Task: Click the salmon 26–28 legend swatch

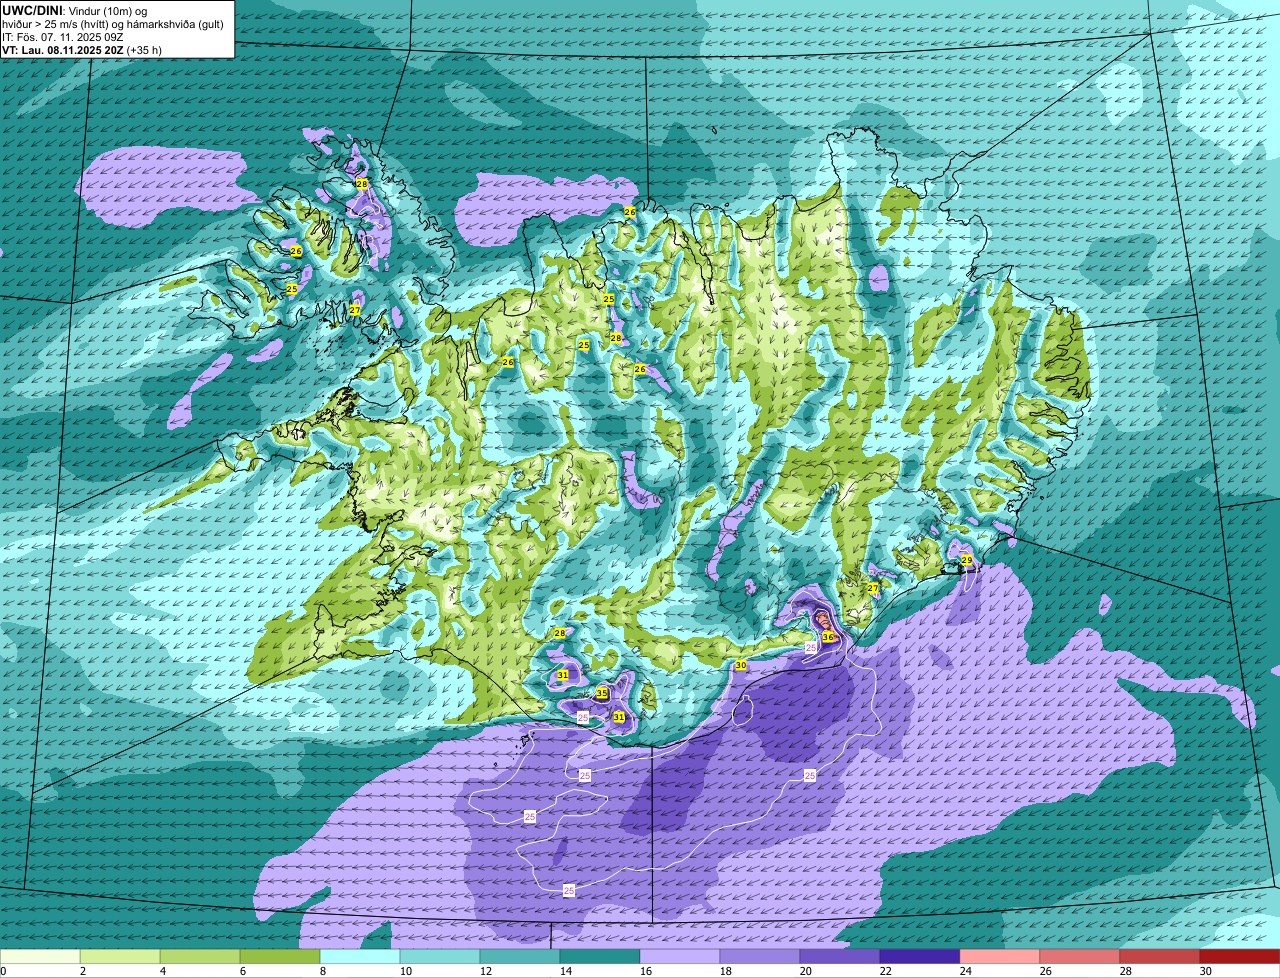Action: (1080, 957)
